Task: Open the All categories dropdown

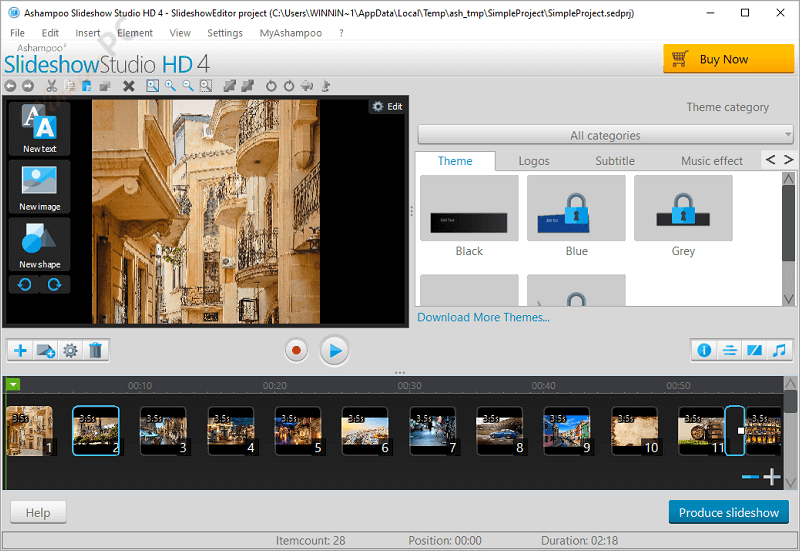Action: [x=605, y=135]
